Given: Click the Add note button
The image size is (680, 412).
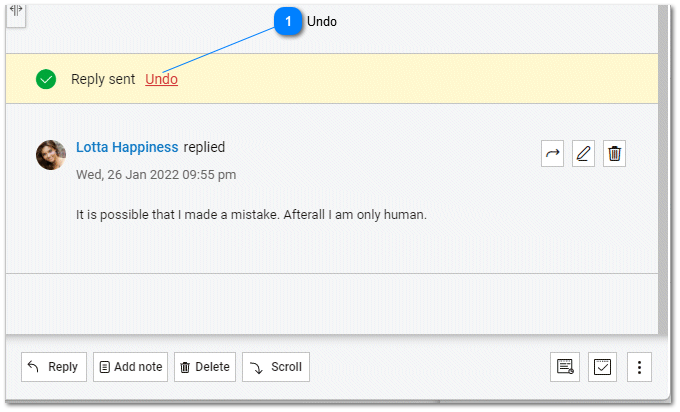Looking at the screenshot, I should click(130, 367).
